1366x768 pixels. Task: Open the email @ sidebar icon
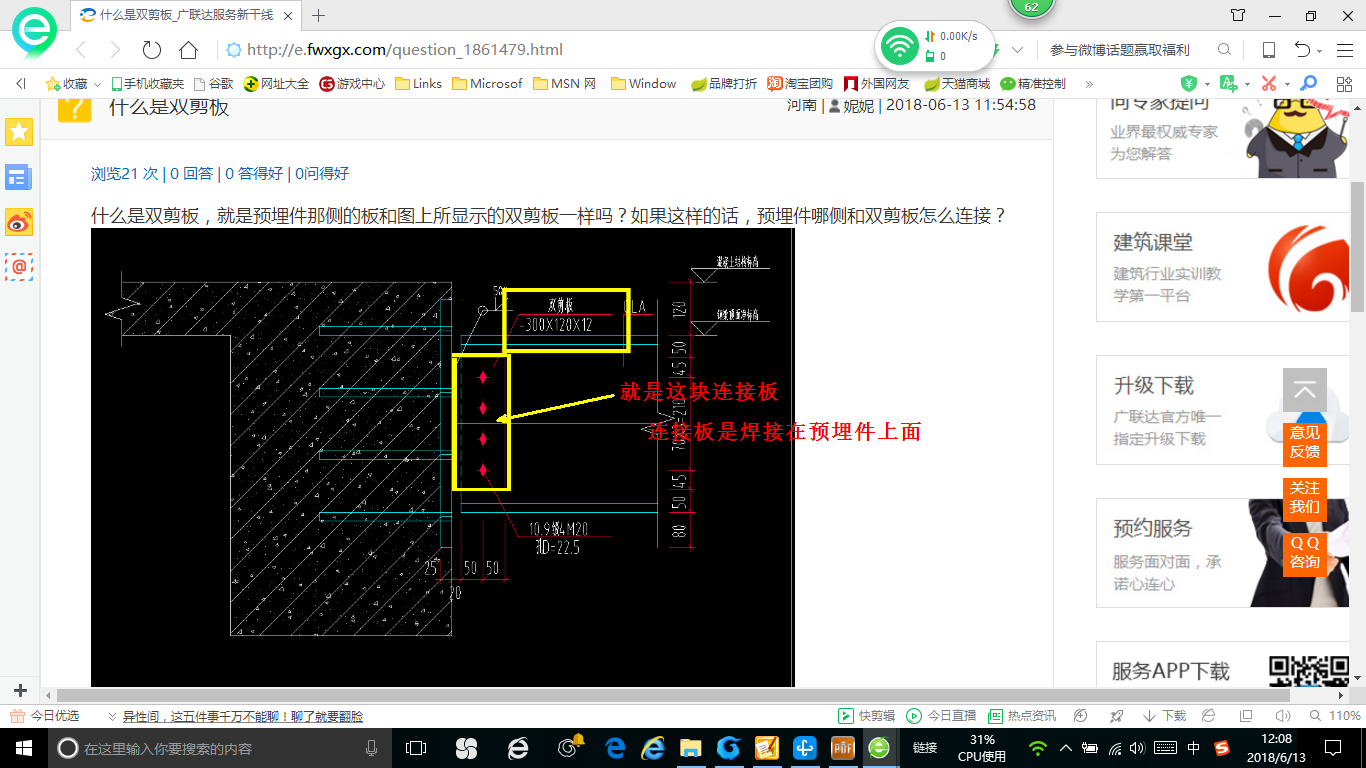click(19, 267)
